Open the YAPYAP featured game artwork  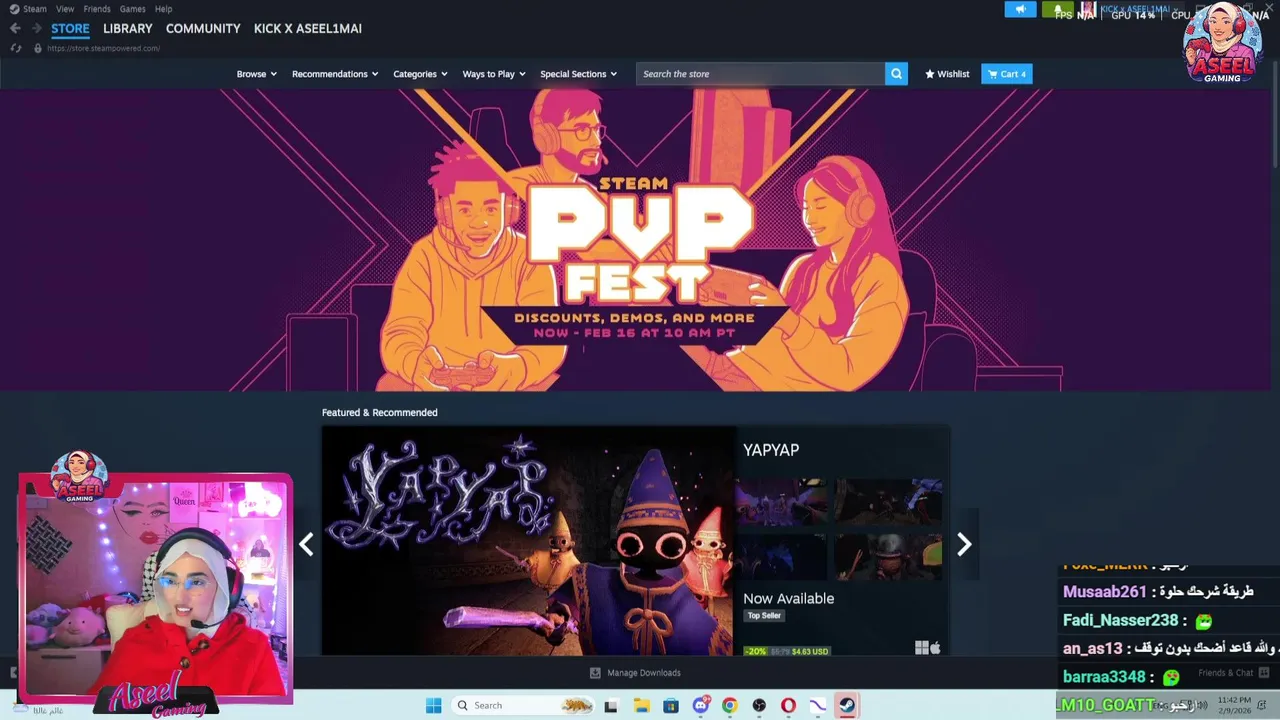click(x=528, y=541)
